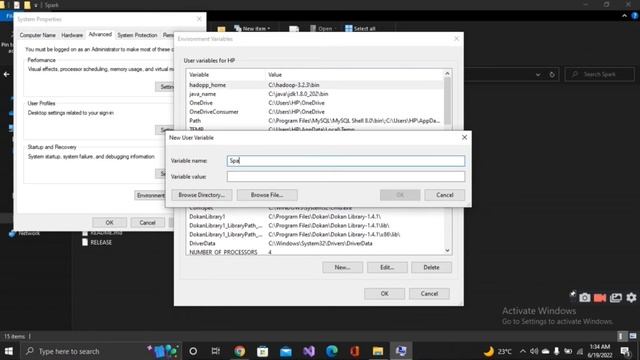
Task: Click Open in the Explorer ribbon
Action: tap(321, 28)
